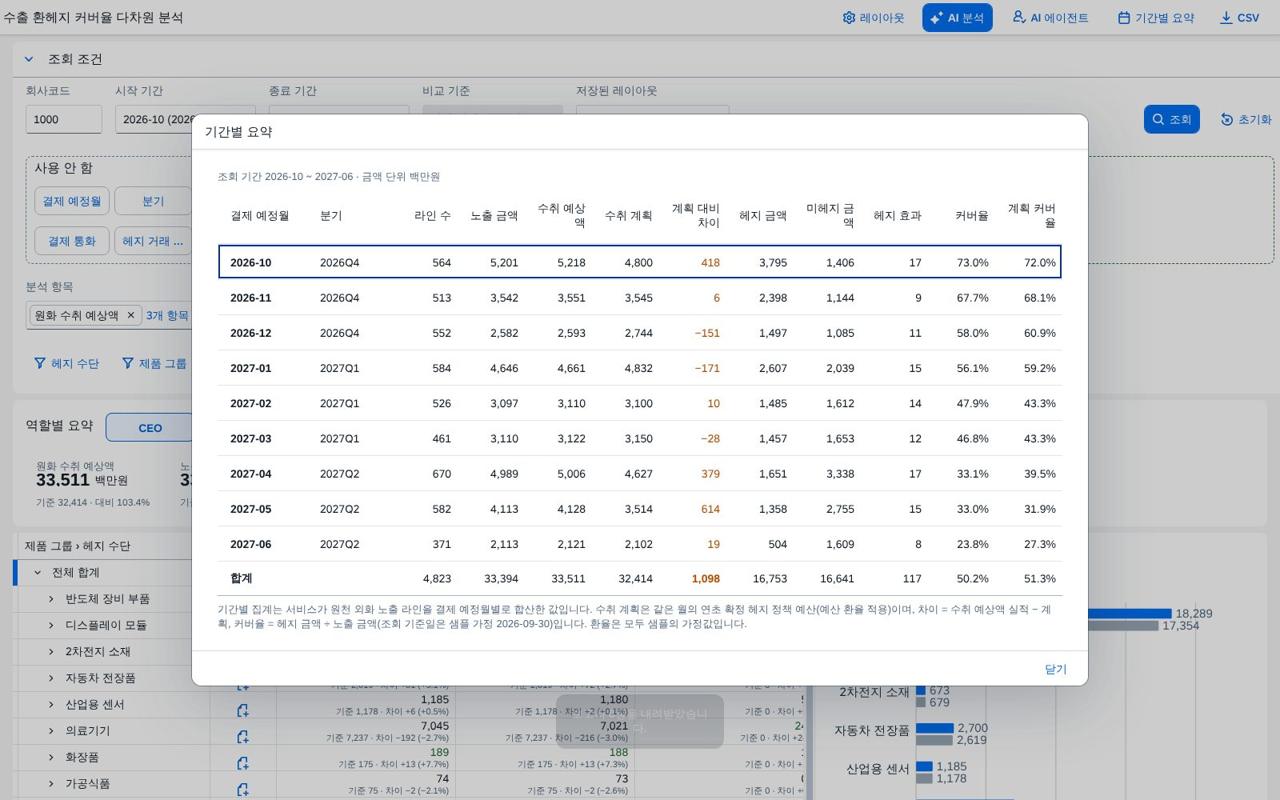Click the AI 분석 sparkle button
Viewport: 1280px width, 800px height.
(x=957, y=18)
